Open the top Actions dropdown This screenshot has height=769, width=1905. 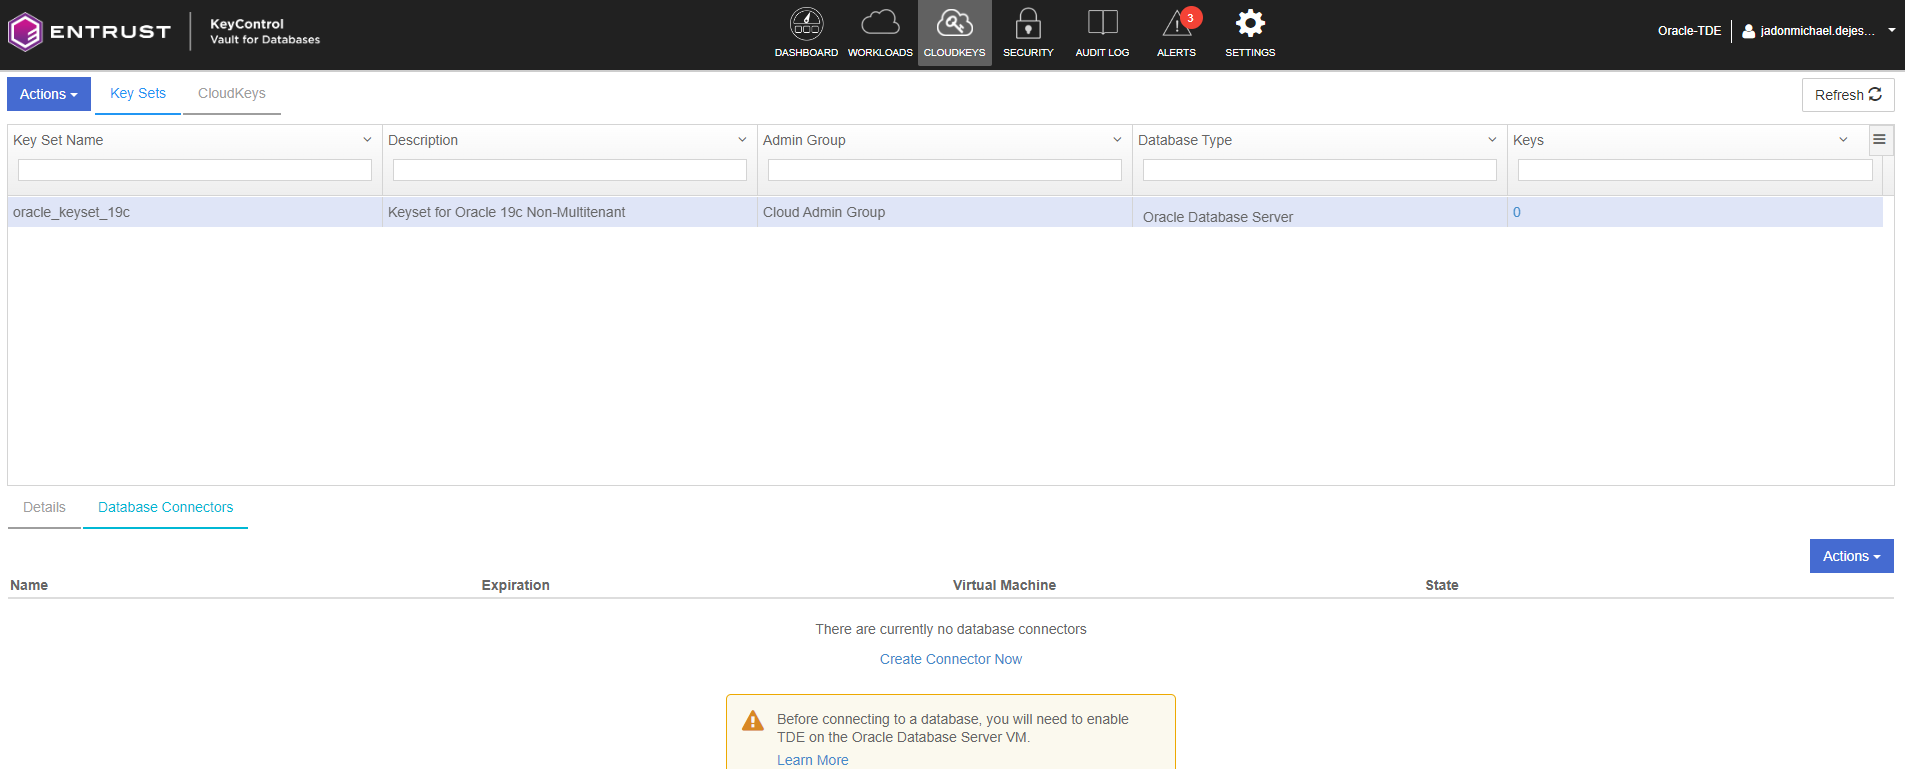49,94
